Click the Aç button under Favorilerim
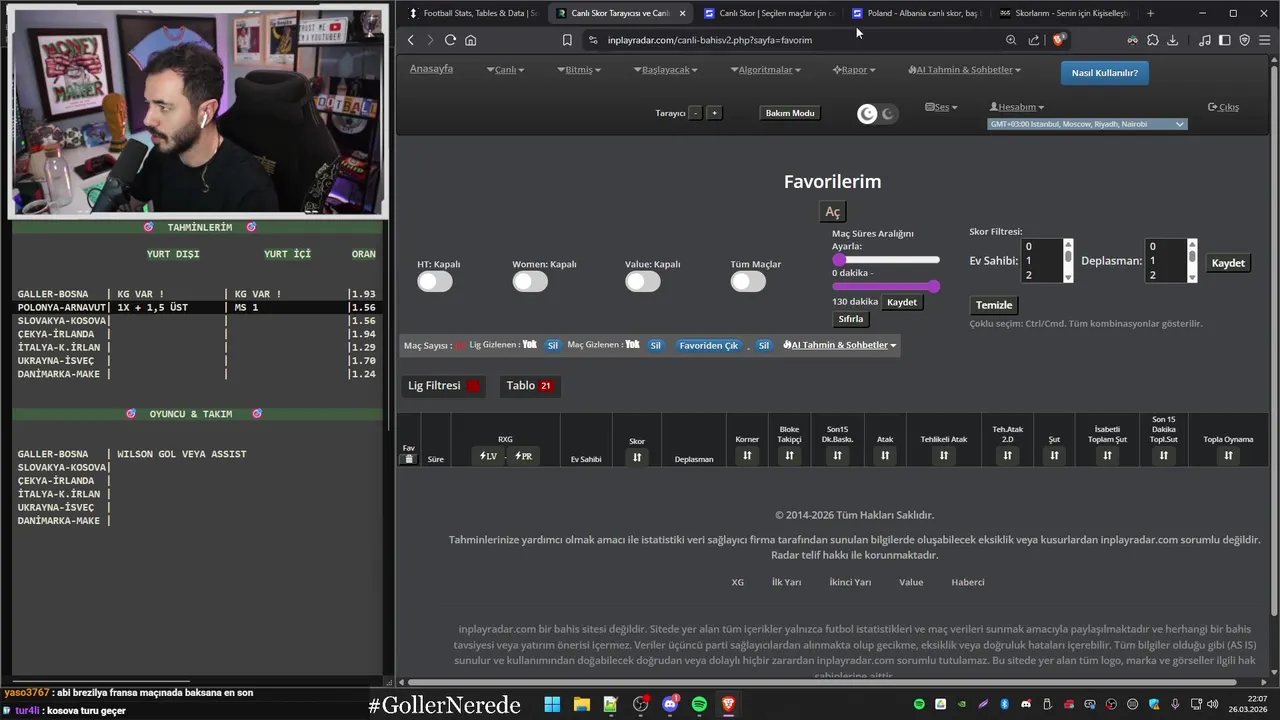The width and height of the screenshot is (1280, 720). click(832, 212)
